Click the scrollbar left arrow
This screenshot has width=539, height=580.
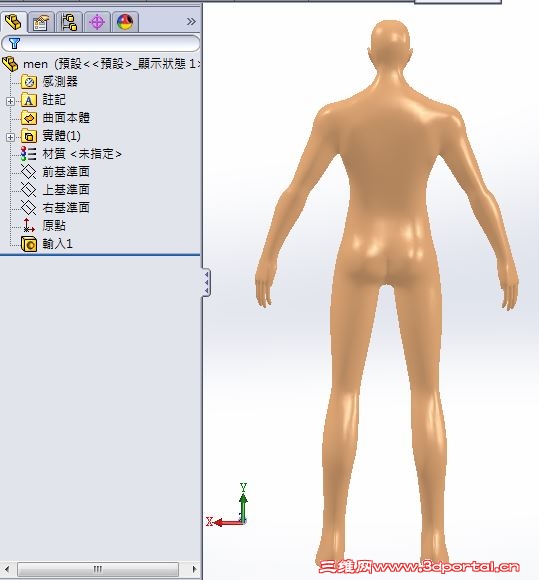(7, 569)
